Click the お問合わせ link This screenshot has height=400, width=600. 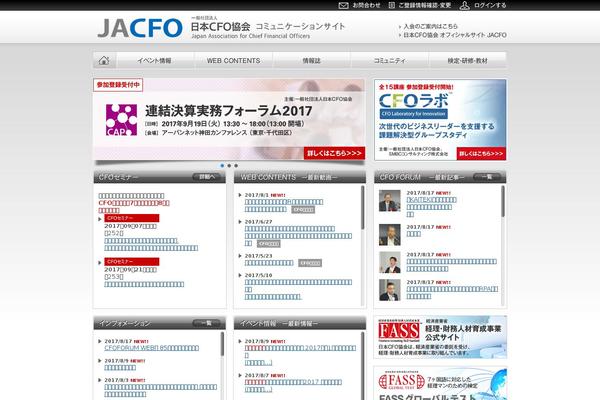click(366, 5)
